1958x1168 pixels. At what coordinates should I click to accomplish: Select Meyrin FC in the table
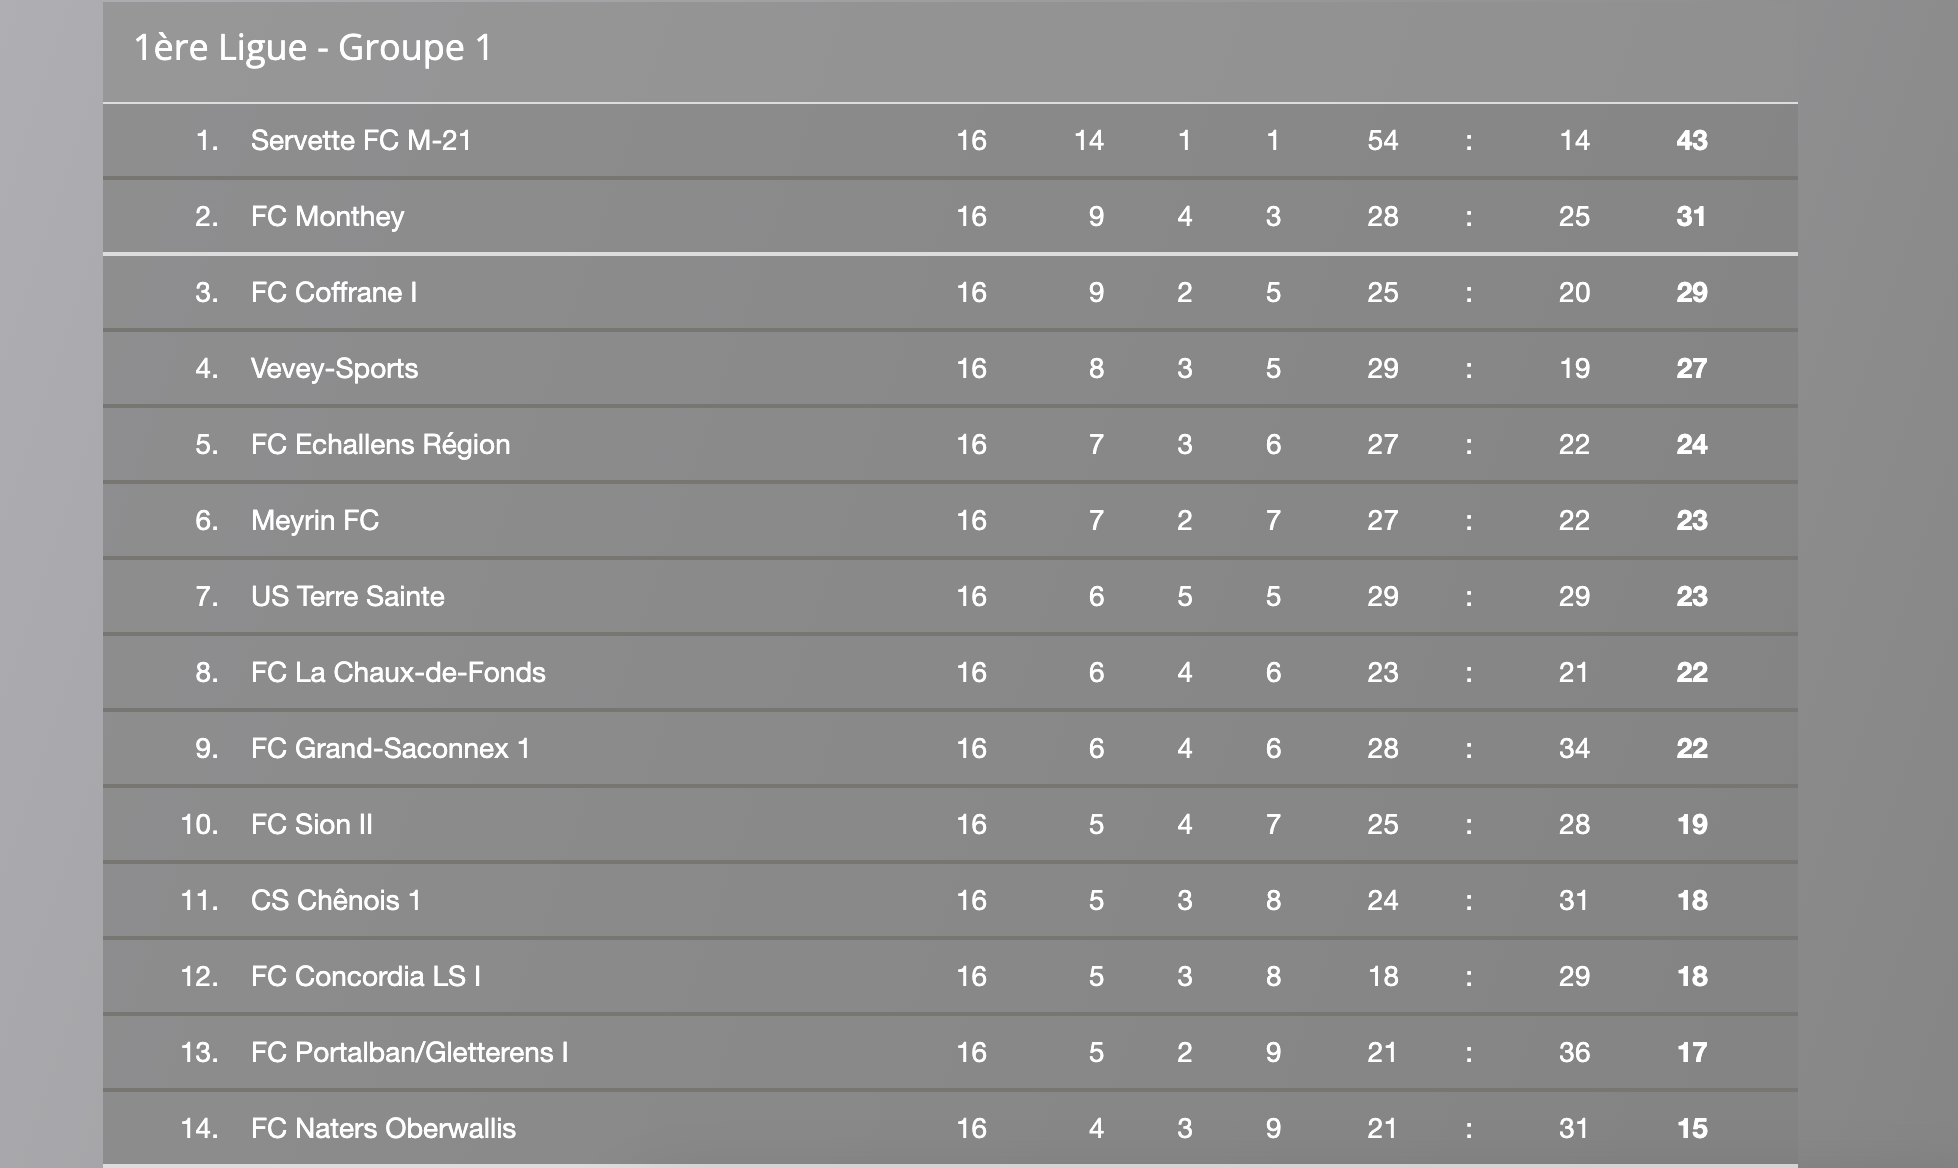tap(315, 520)
